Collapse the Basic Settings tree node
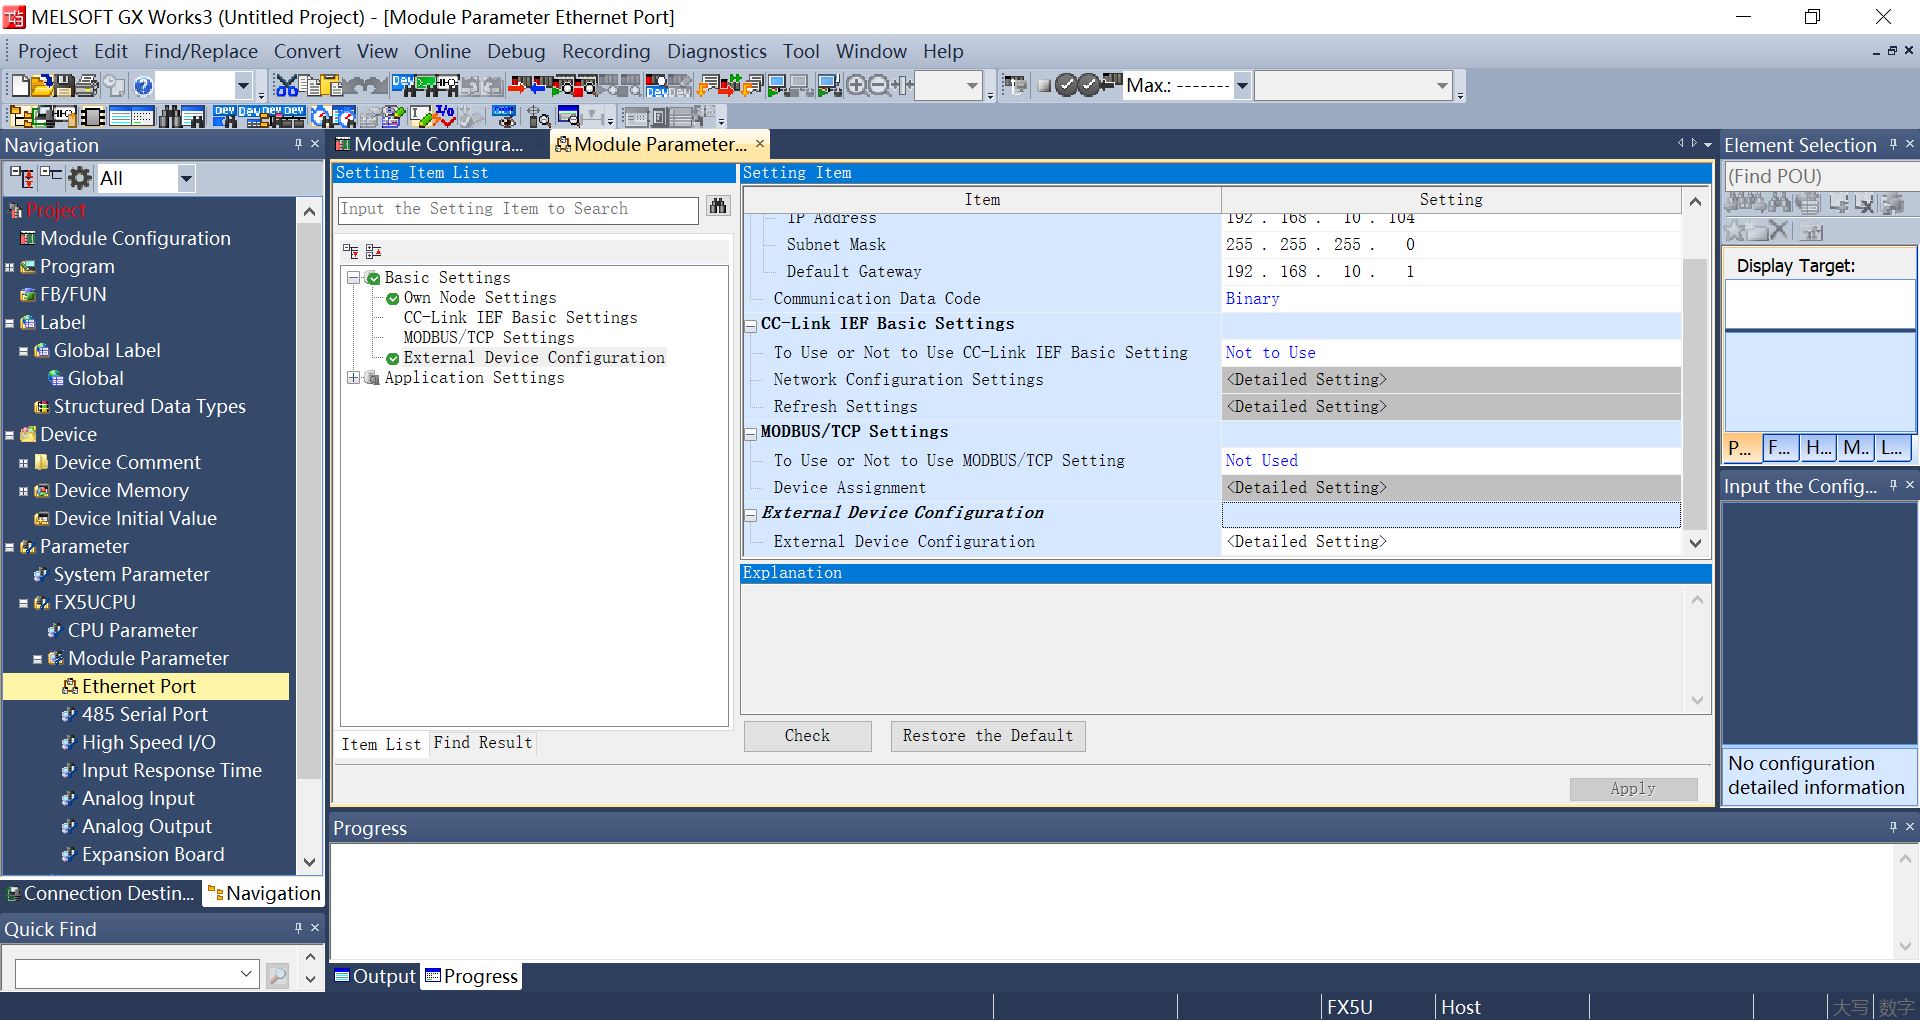 coord(353,278)
